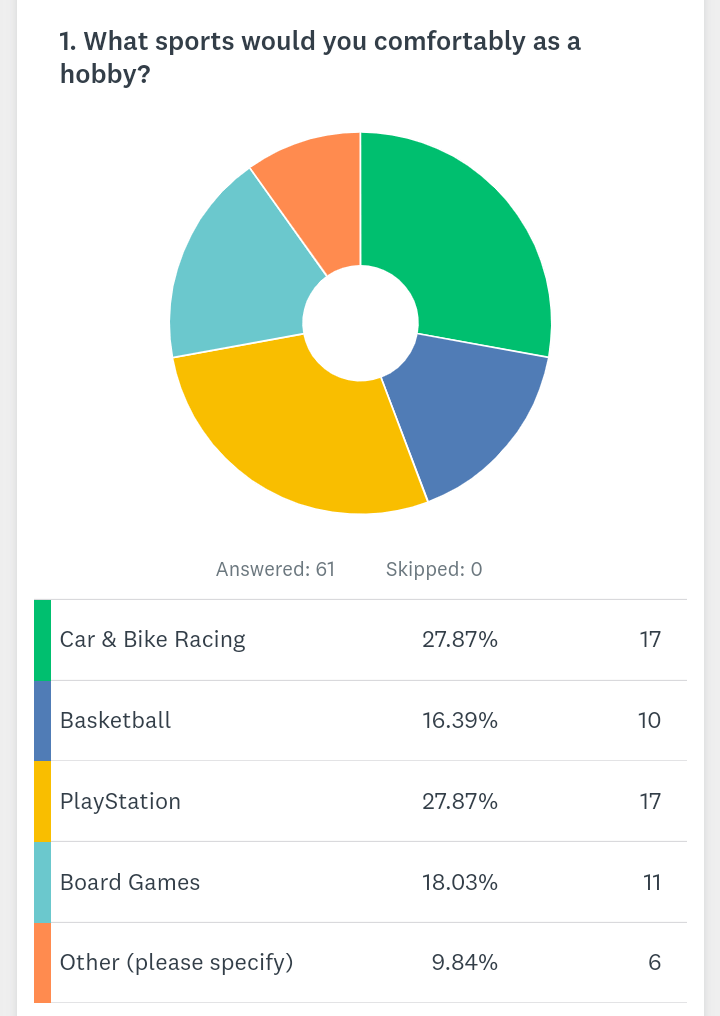Select the Car & Bike Racing row label

point(152,640)
